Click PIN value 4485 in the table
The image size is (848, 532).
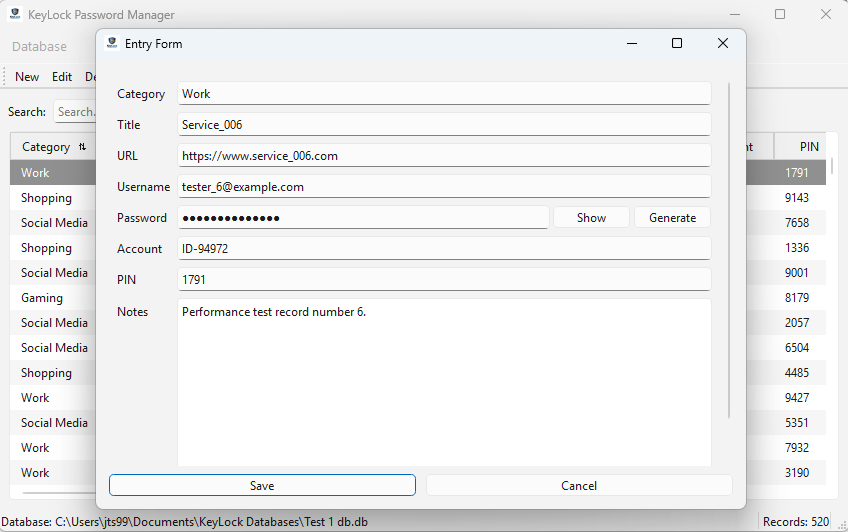tap(797, 373)
